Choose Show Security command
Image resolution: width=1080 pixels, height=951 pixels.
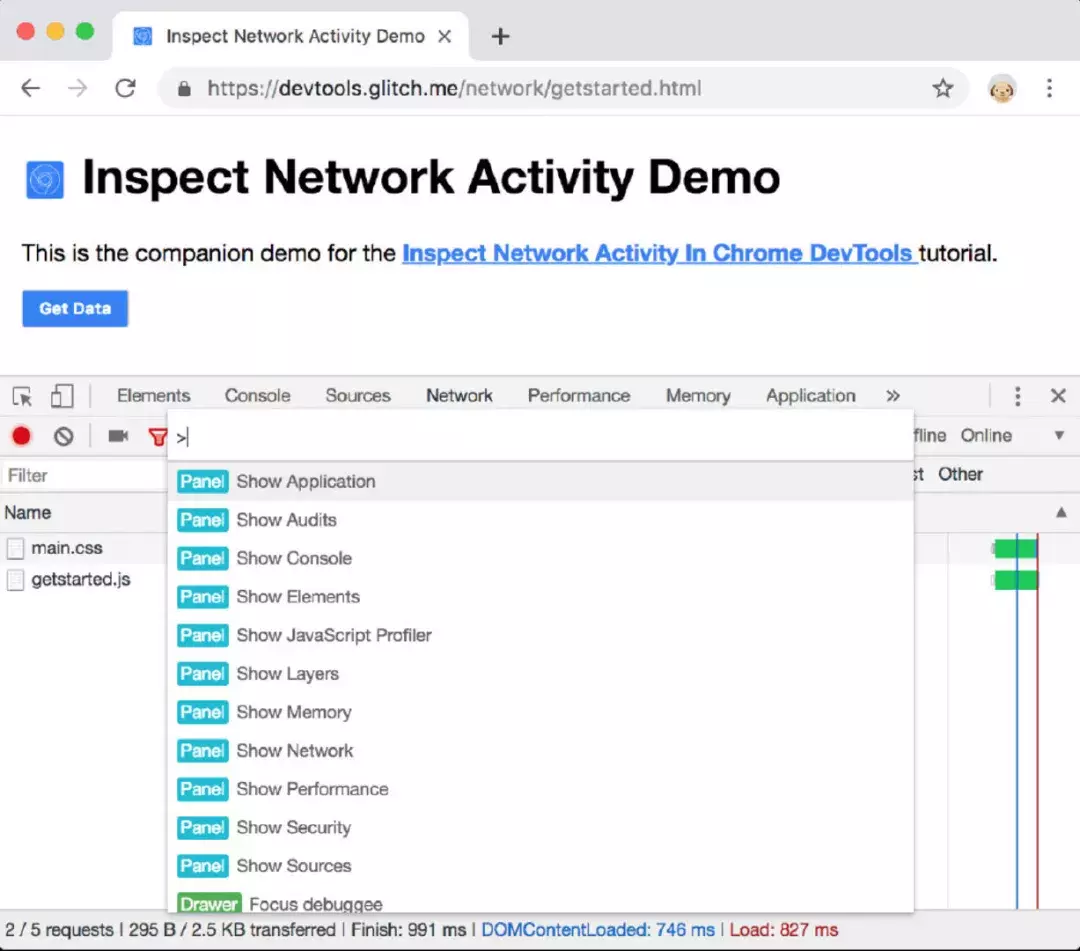(x=541, y=828)
